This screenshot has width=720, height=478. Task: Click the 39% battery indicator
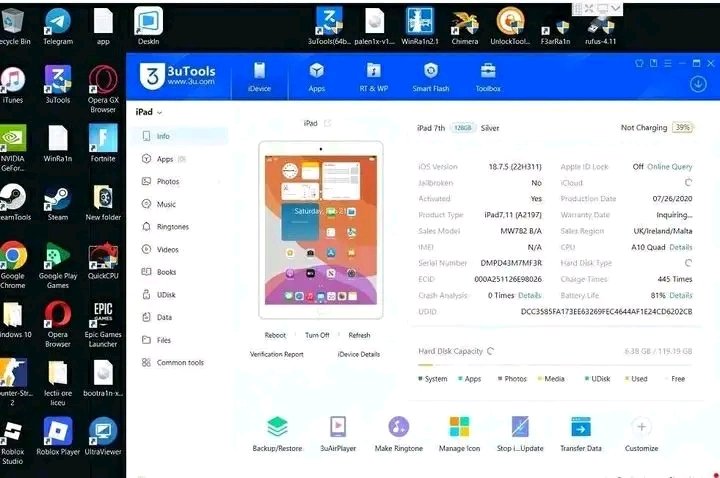click(682, 128)
